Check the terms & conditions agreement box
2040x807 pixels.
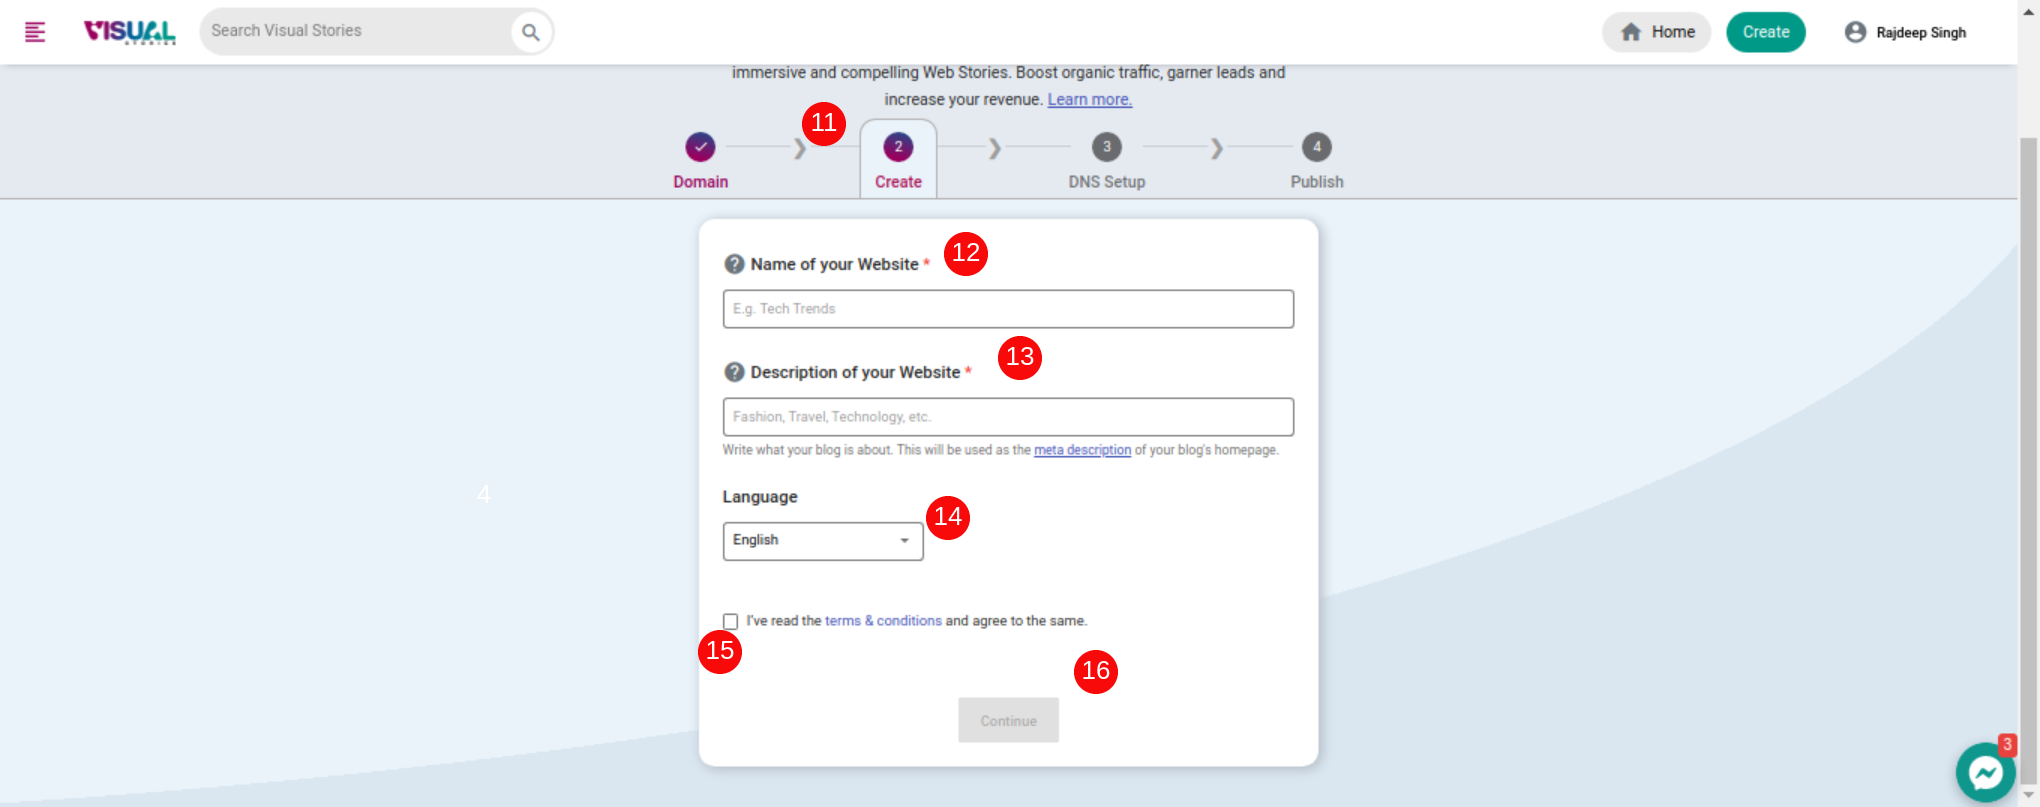(x=730, y=621)
